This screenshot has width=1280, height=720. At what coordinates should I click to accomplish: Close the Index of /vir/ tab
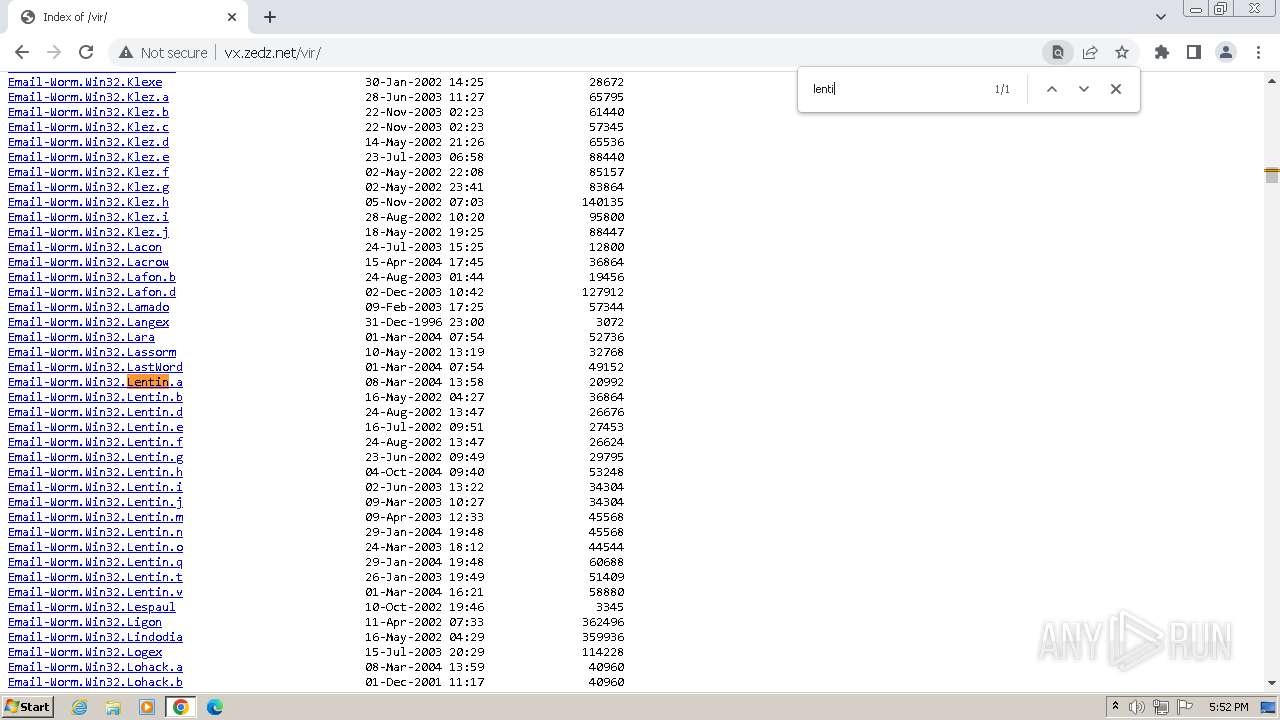(x=232, y=17)
